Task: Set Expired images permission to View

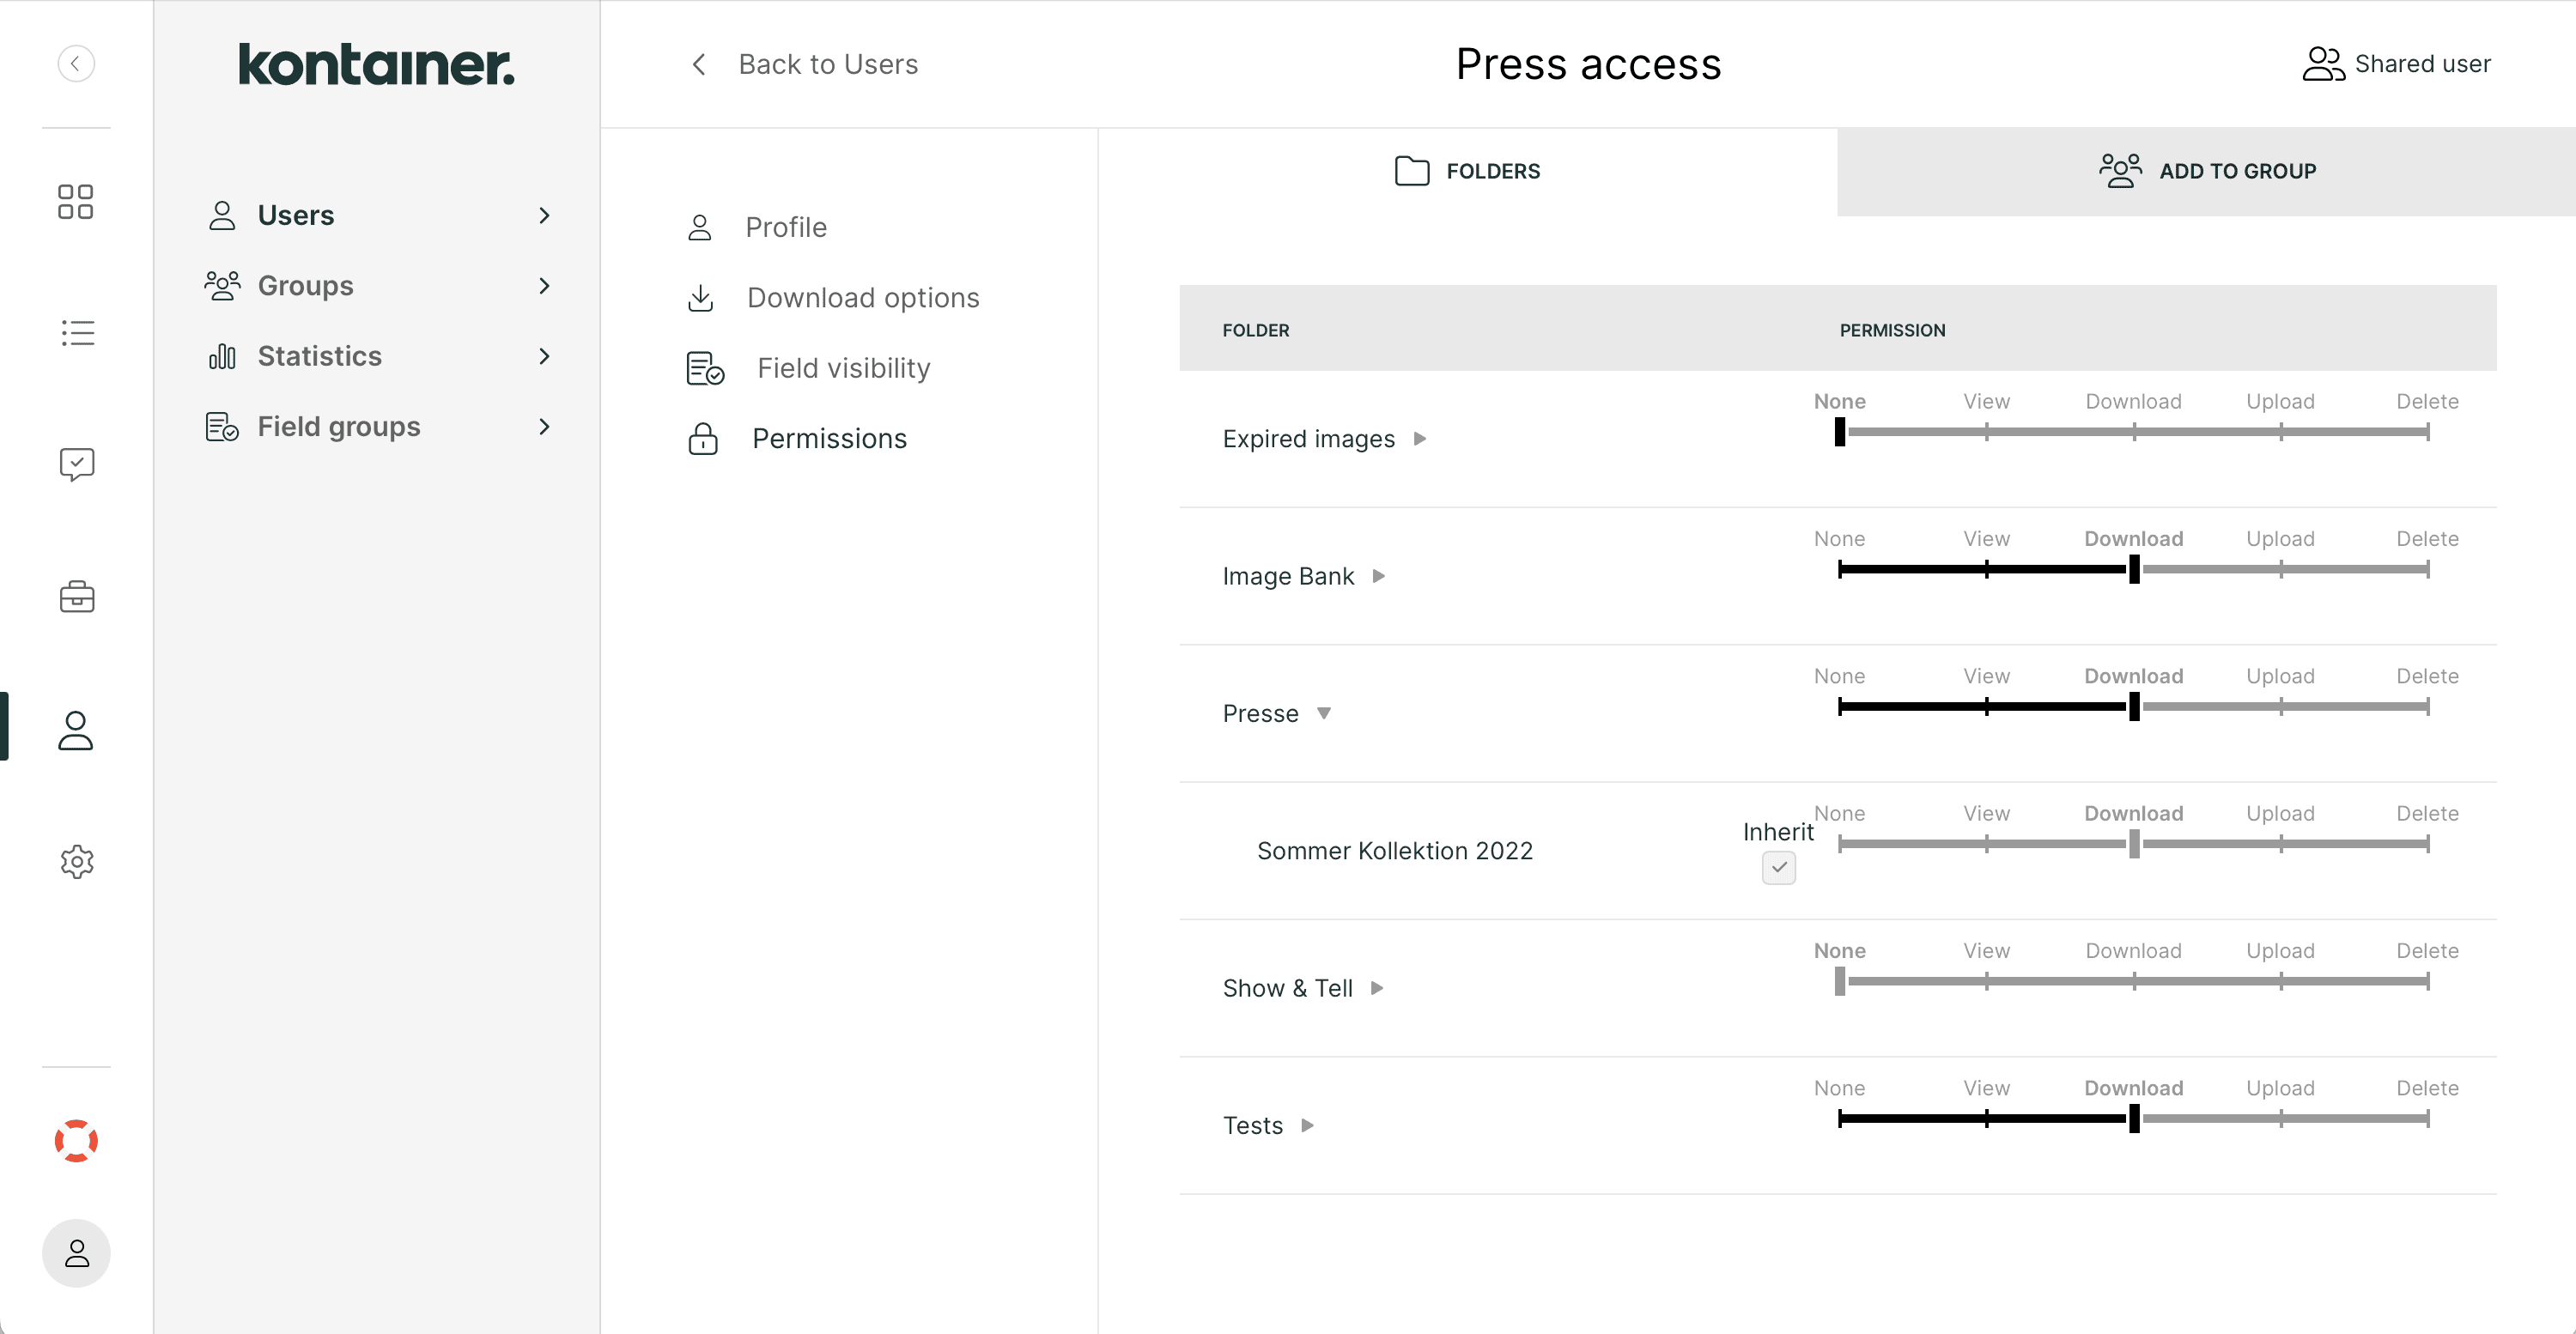Action: pos(1986,432)
